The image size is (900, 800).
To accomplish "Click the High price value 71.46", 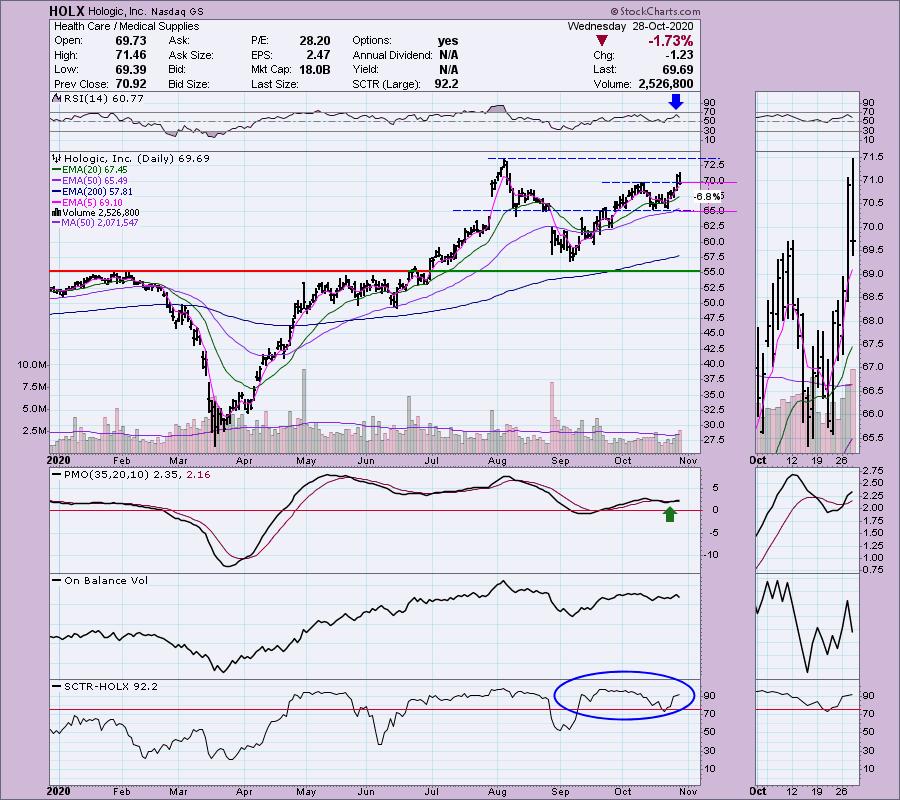I will click(x=131, y=55).
